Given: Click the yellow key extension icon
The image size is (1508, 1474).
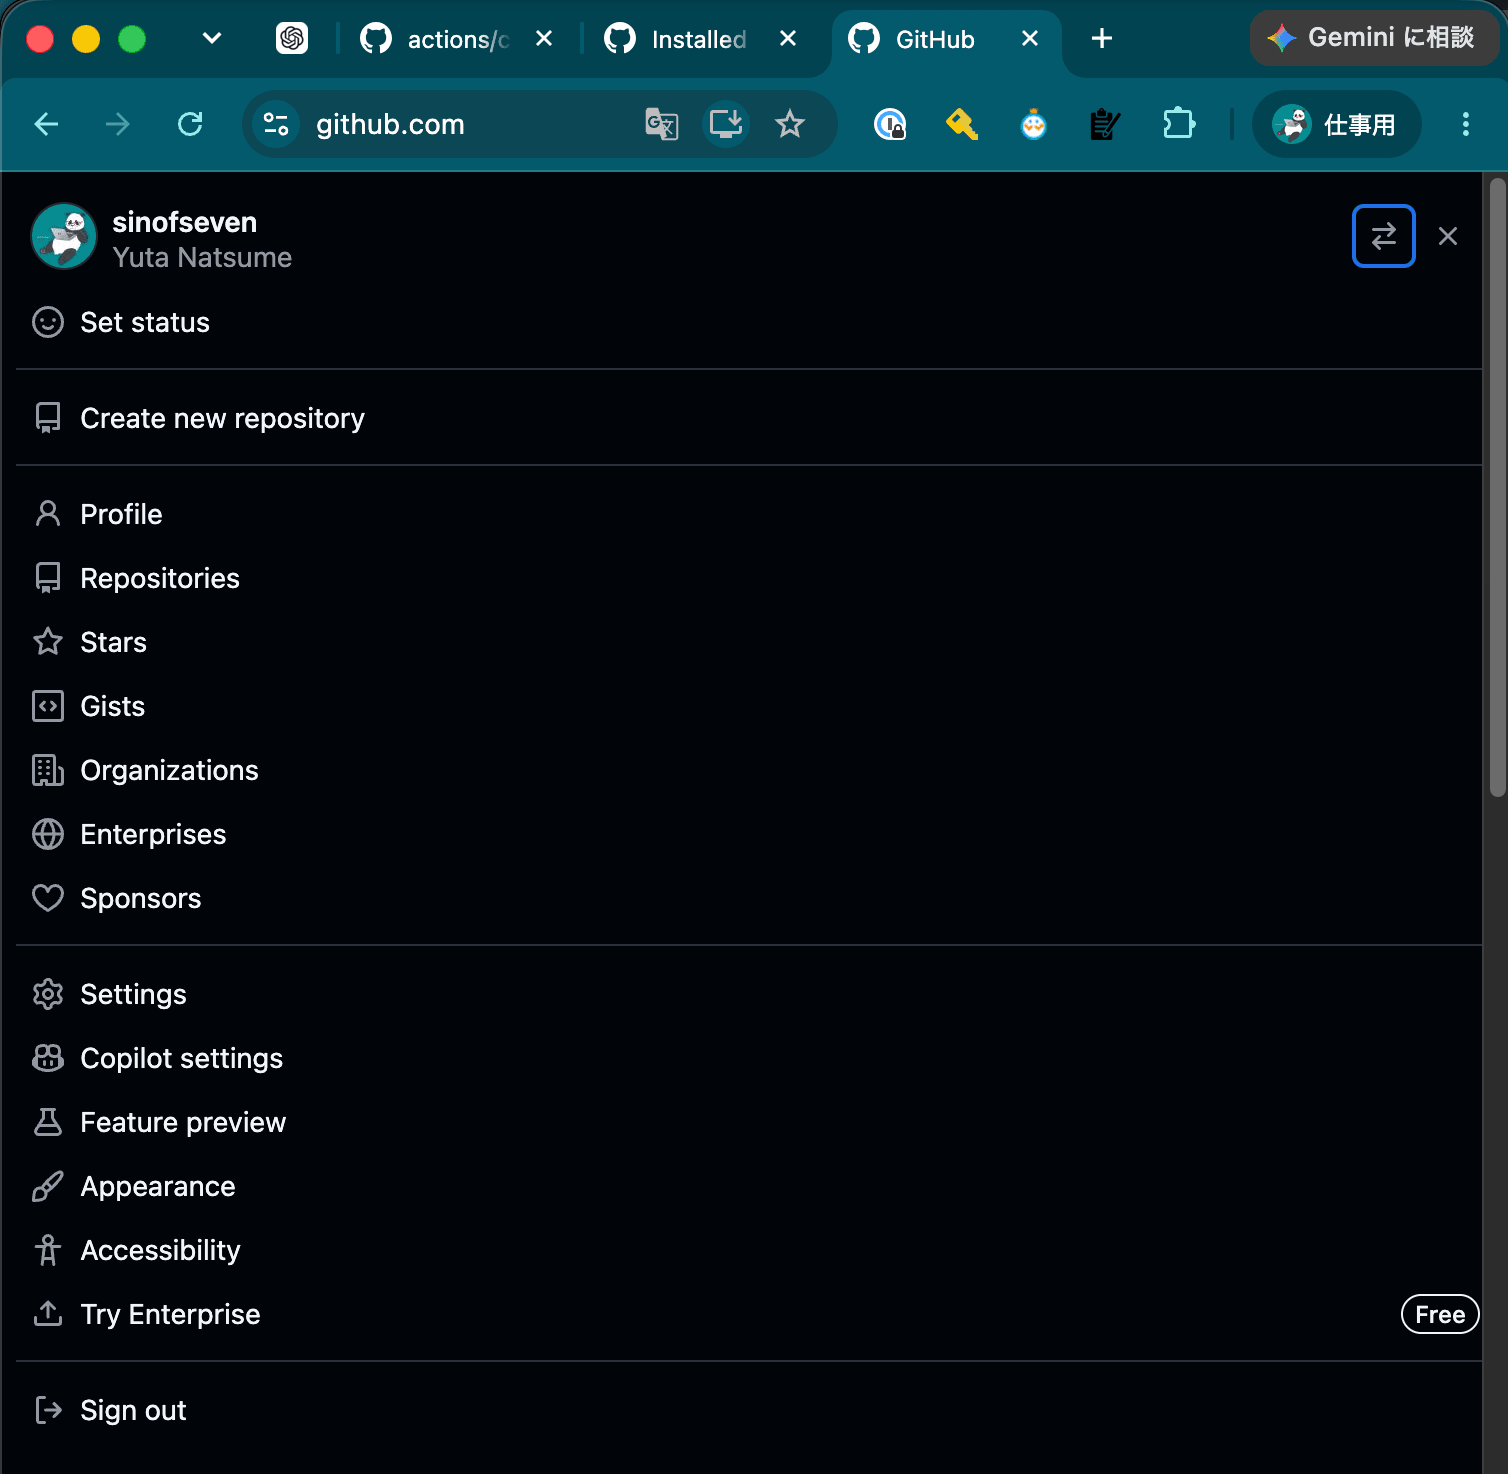Looking at the screenshot, I should point(961,124).
